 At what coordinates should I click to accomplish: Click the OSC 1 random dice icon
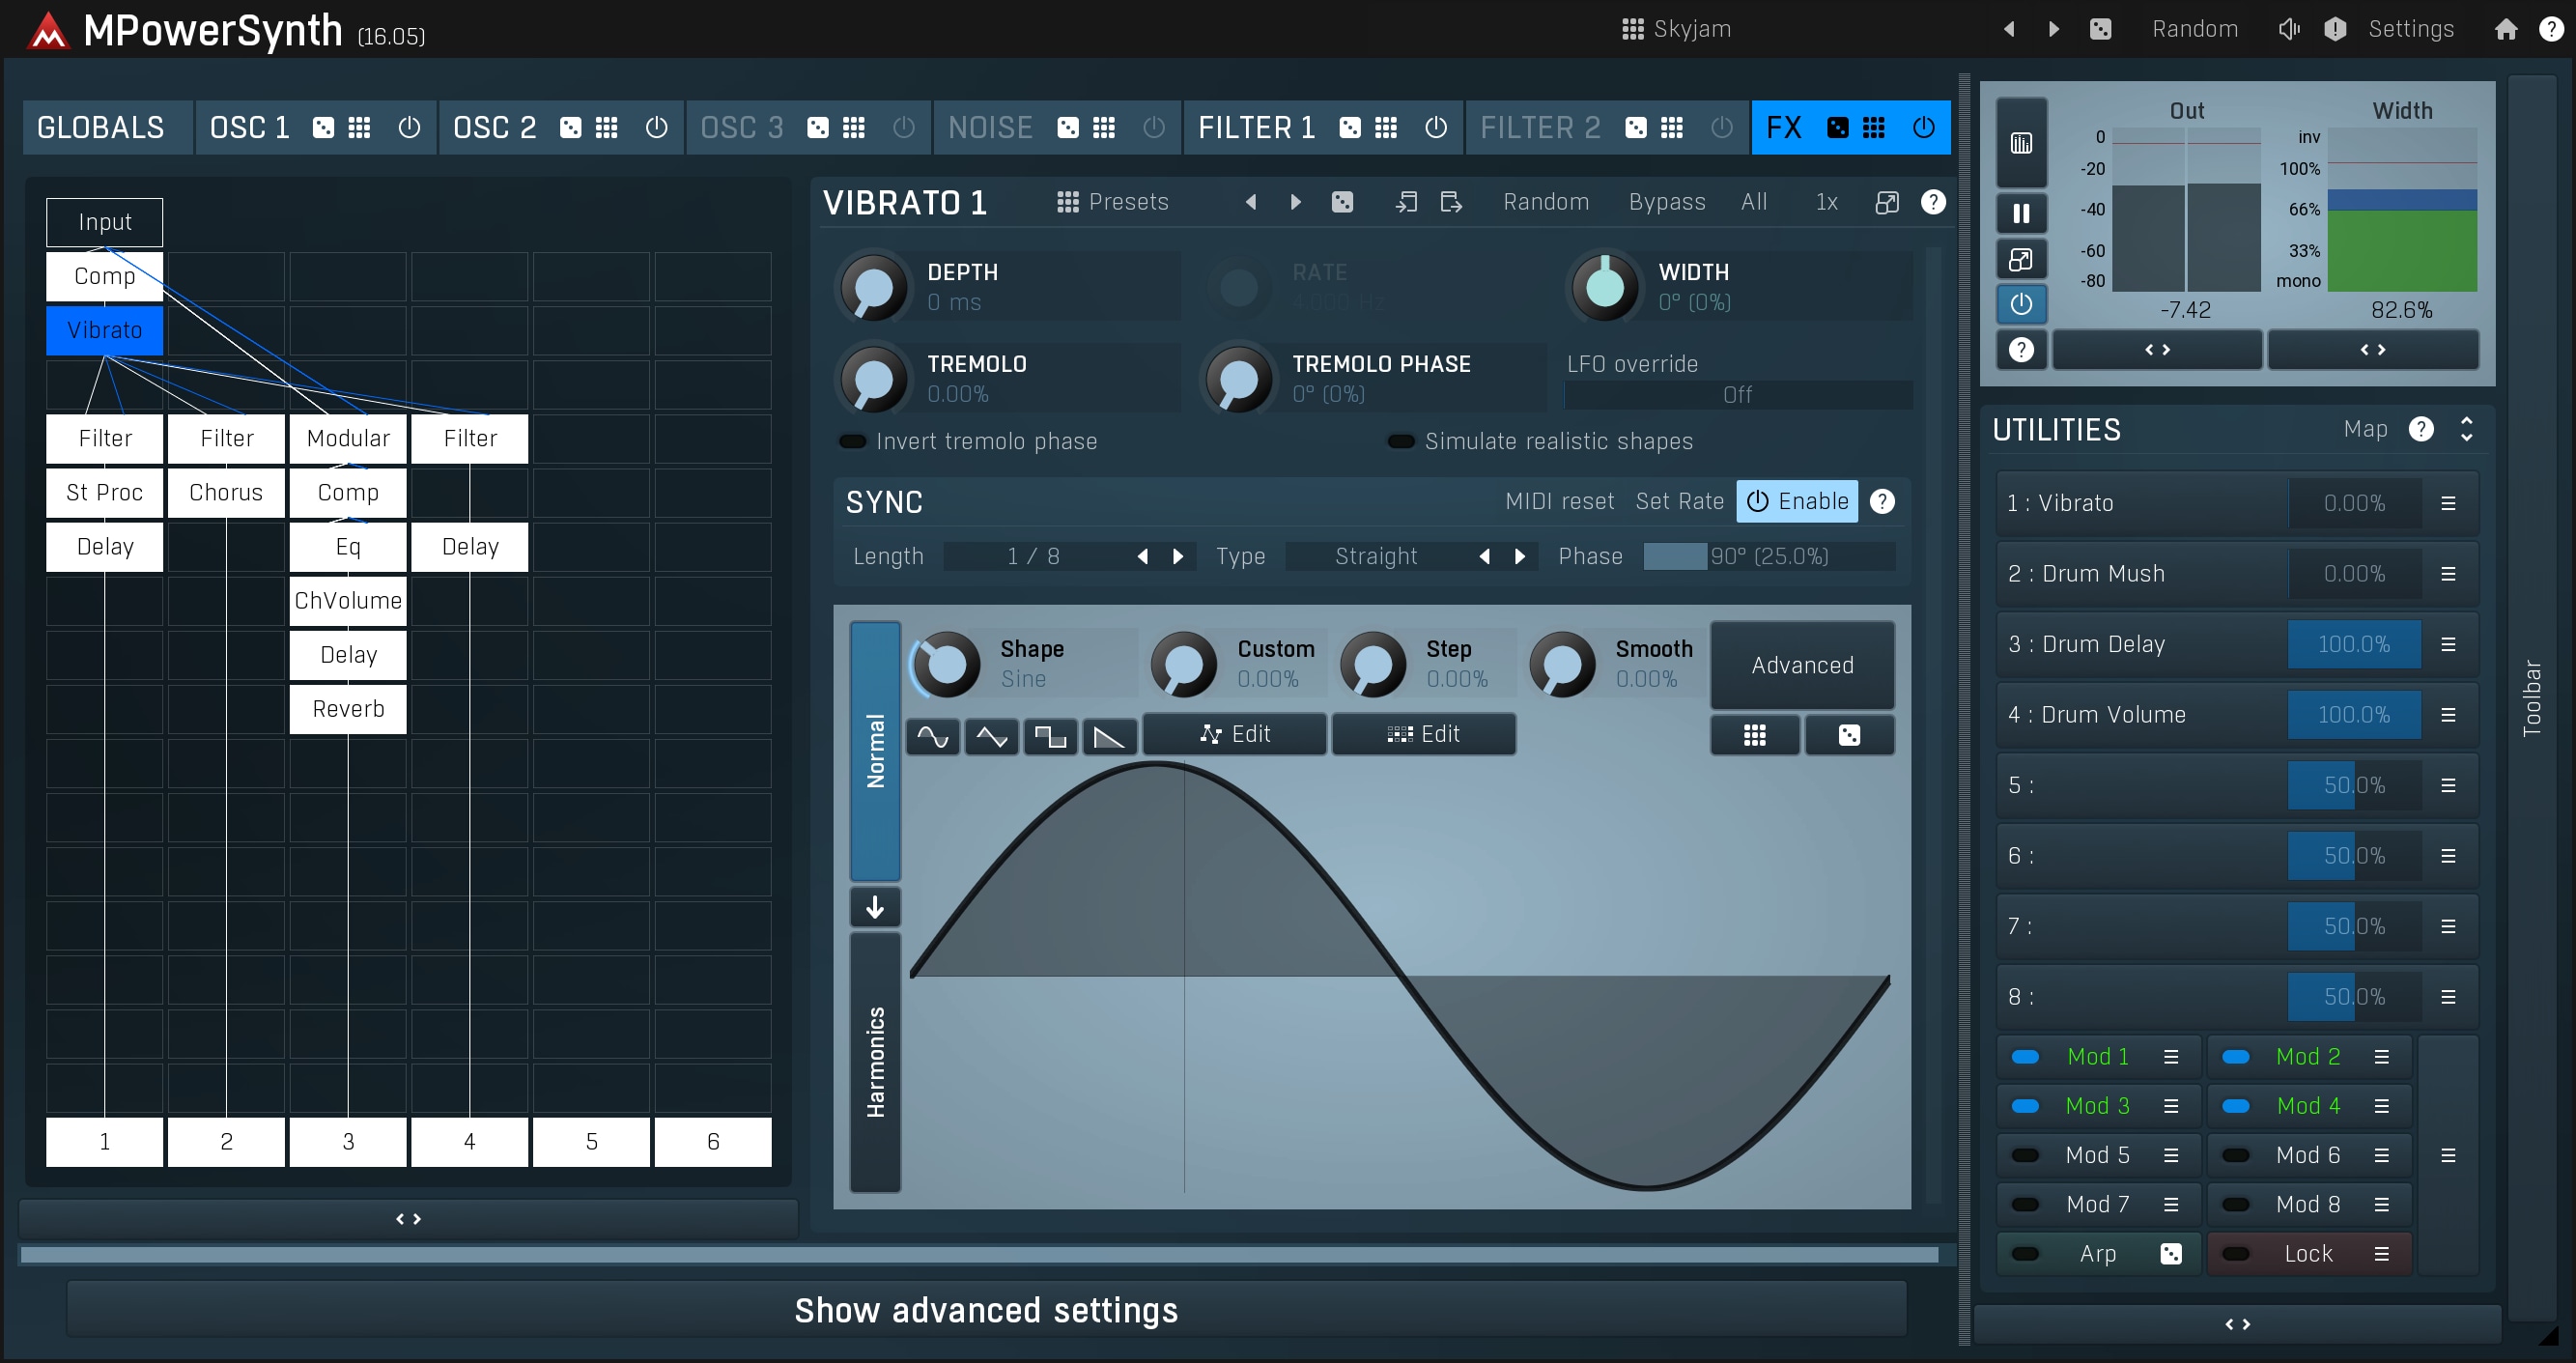click(323, 127)
